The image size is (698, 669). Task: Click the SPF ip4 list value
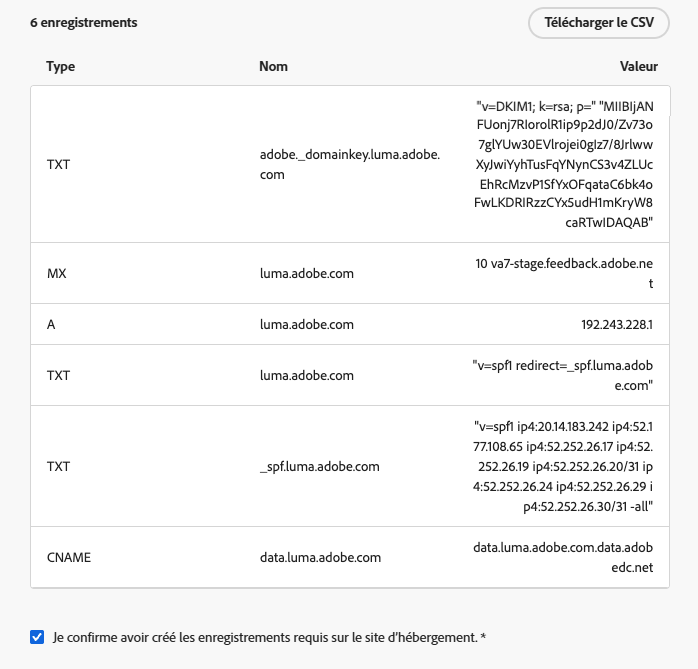[563, 466]
